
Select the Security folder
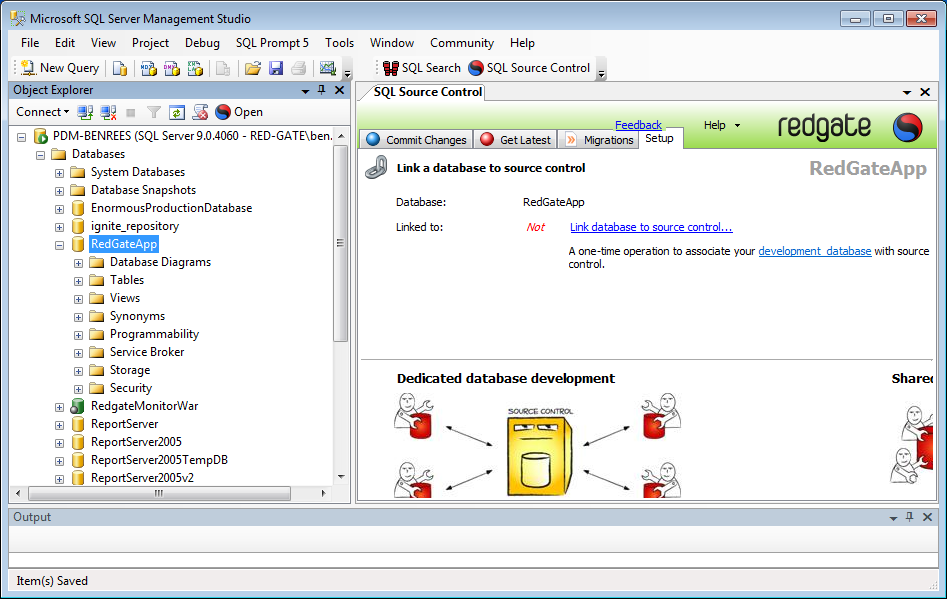(x=130, y=388)
